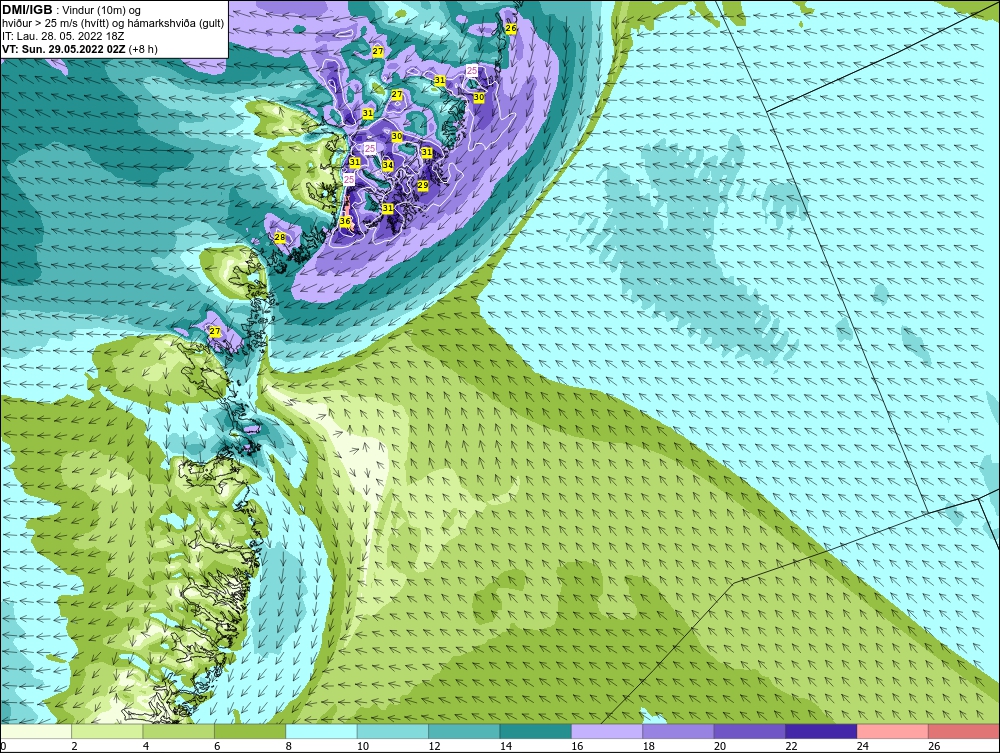Select the light green 2–4 m/s legend swatch
Image resolution: width=1000 pixels, height=753 pixels.
point(107,731)
